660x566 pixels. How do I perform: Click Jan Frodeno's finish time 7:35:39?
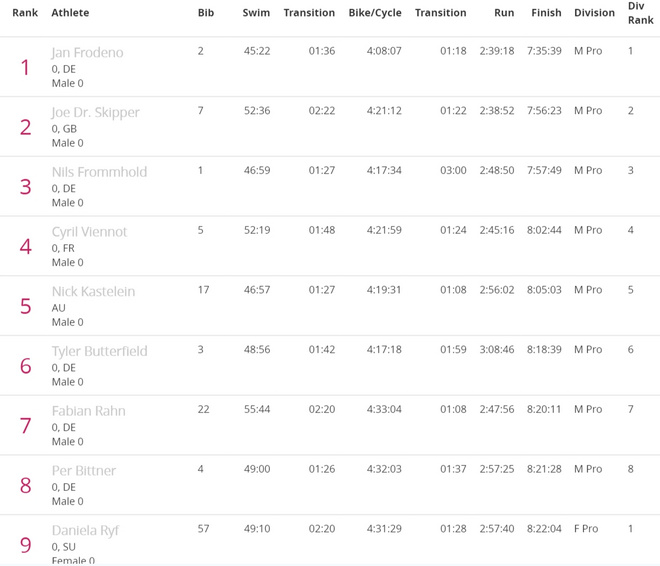click(x=544, y=51)
